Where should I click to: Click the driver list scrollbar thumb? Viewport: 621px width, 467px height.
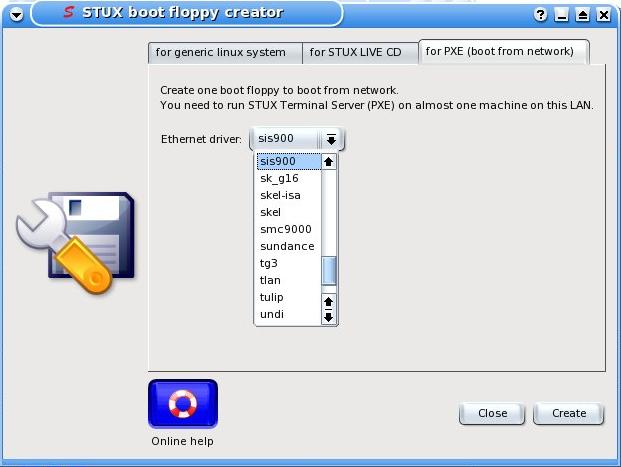click(328, 271)
